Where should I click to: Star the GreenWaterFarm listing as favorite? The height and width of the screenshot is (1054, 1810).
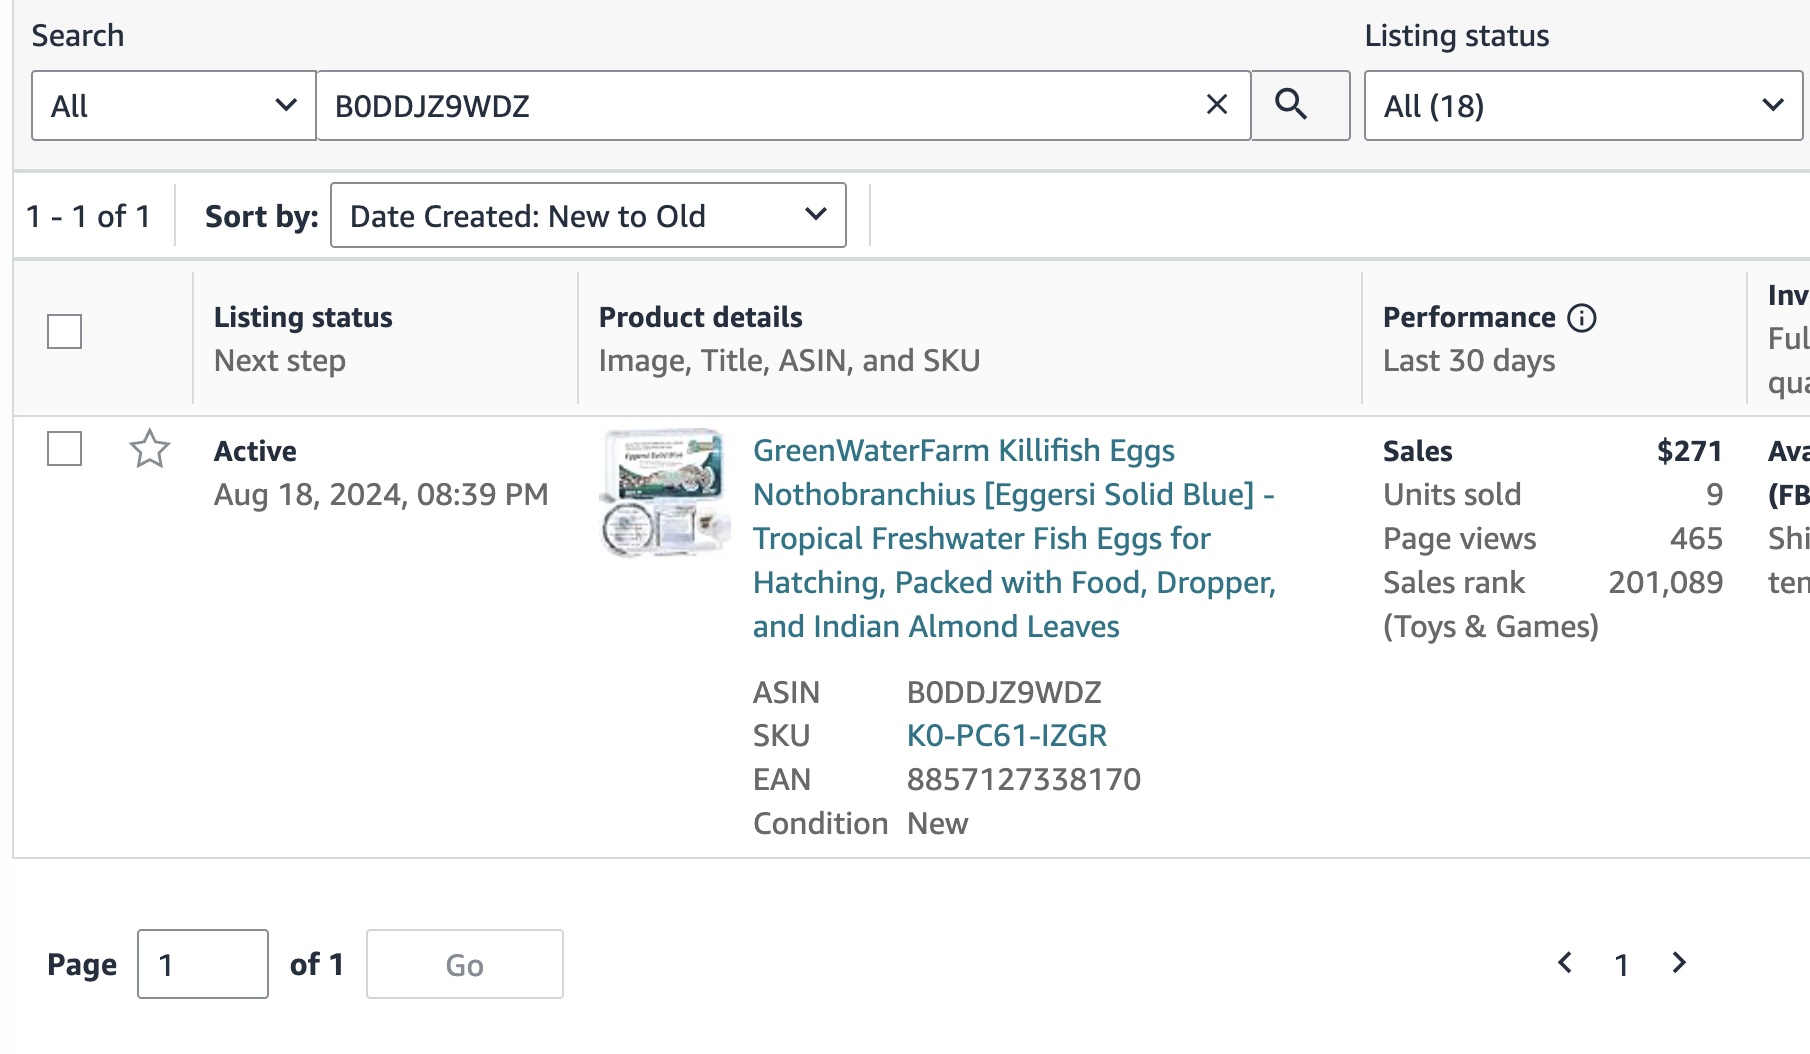point(150,449)
